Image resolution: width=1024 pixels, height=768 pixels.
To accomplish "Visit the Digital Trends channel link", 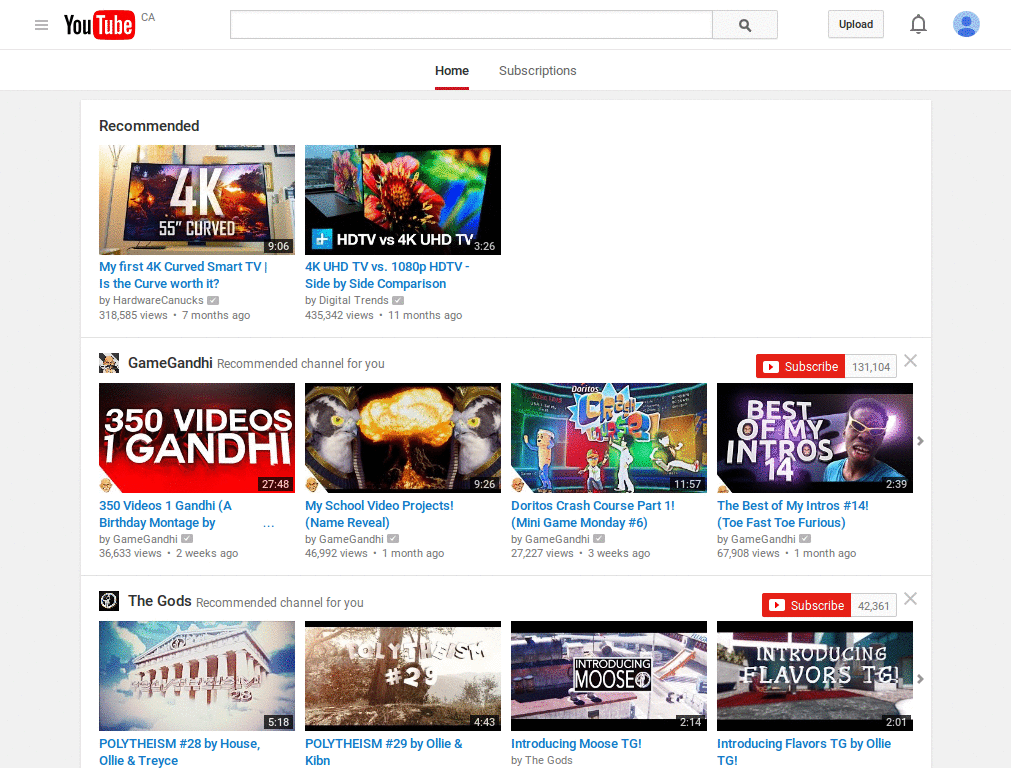I will click(x=353, y=300).
